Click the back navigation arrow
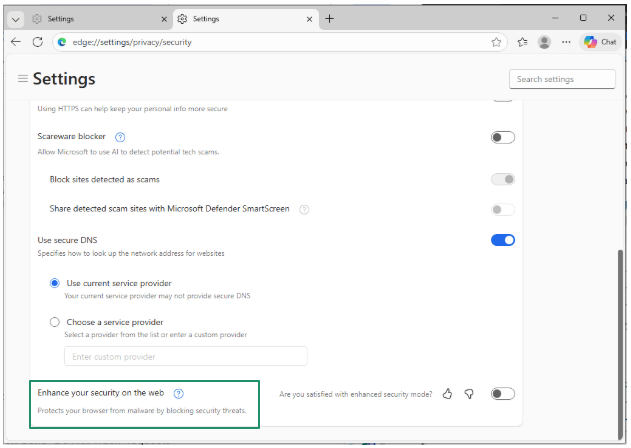Image resolution: width=631 pixels, height=448 pixels. coord(16,42)
